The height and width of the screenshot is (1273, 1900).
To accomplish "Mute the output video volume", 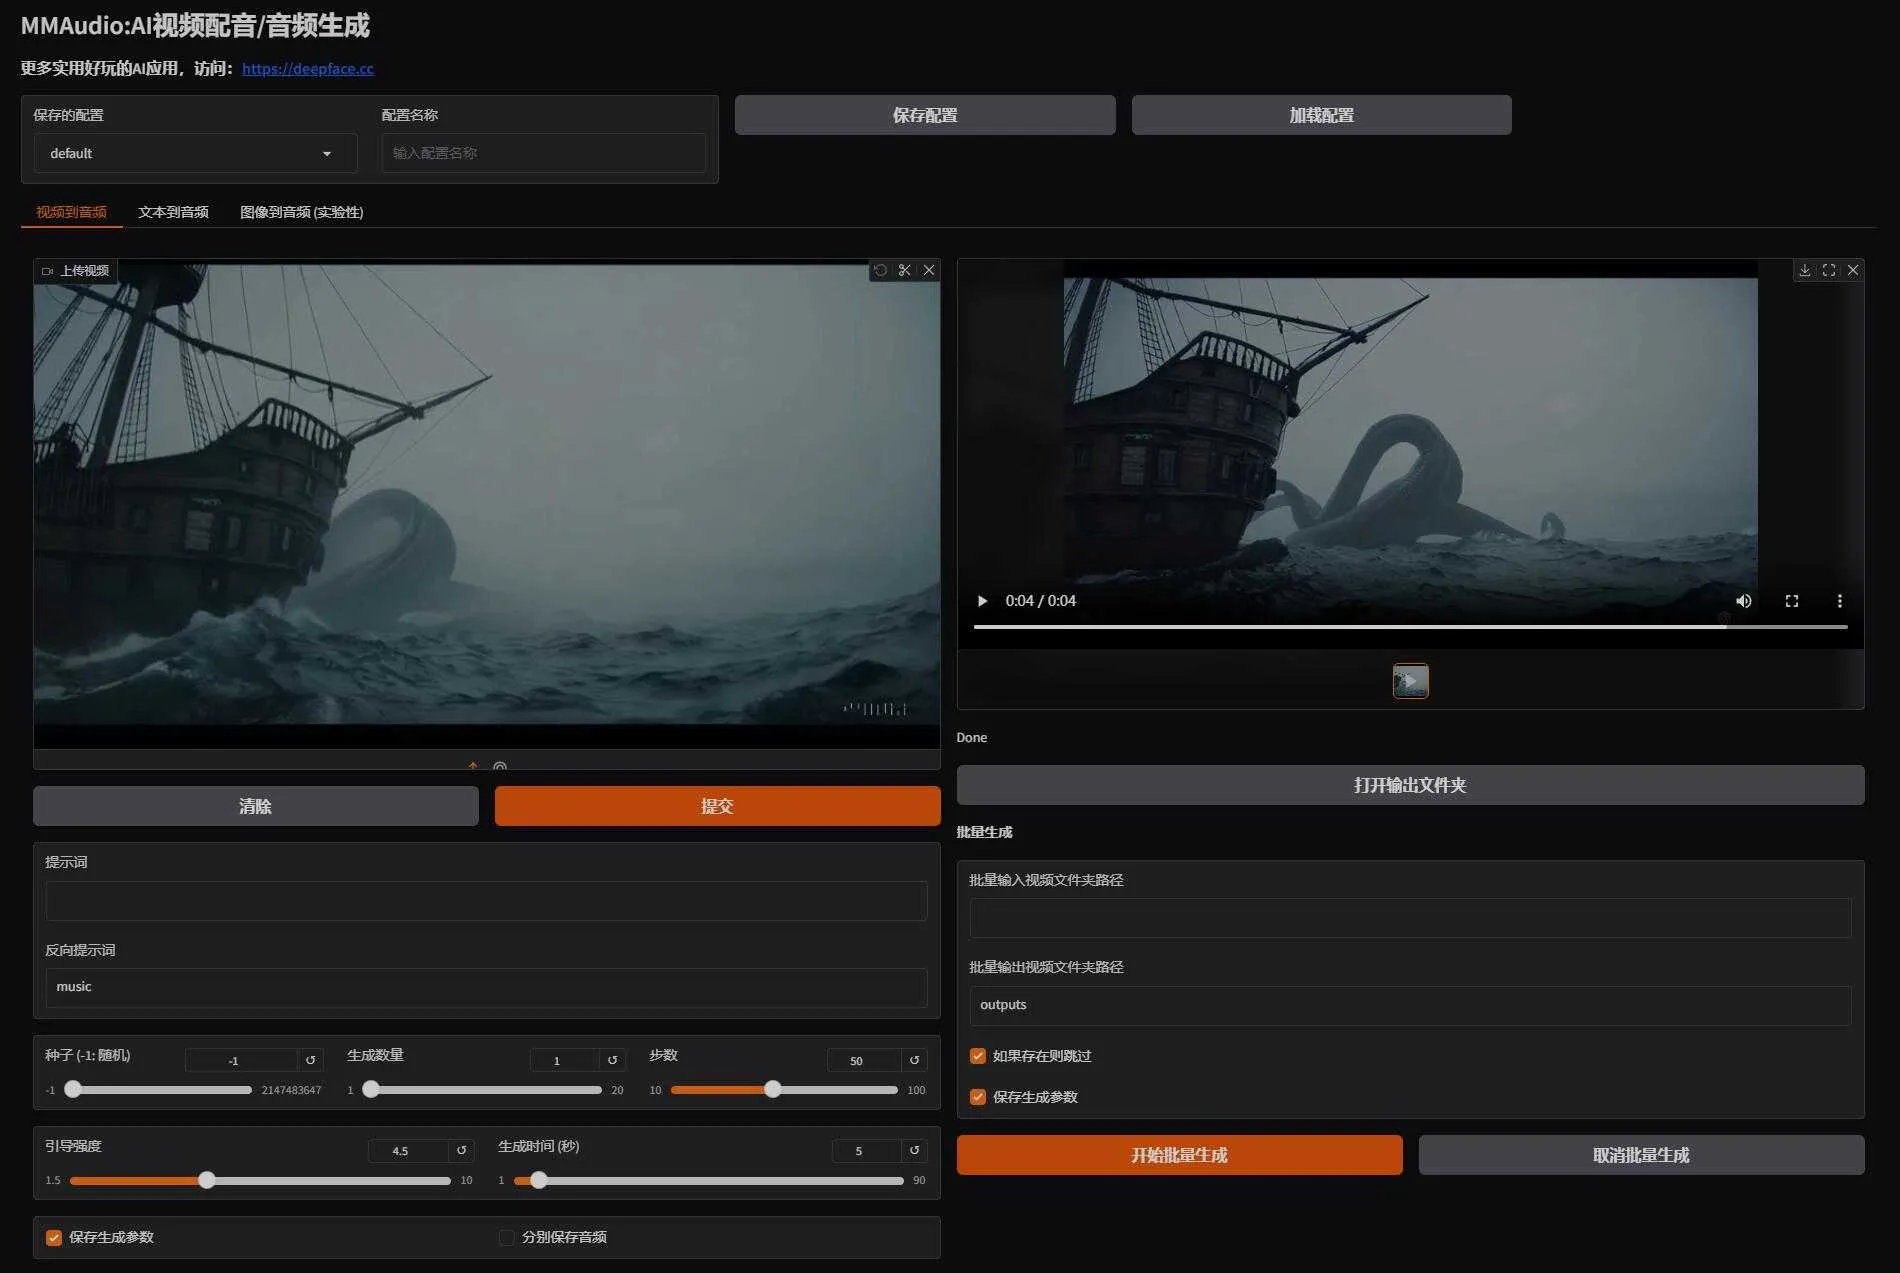I will 1744,601.
